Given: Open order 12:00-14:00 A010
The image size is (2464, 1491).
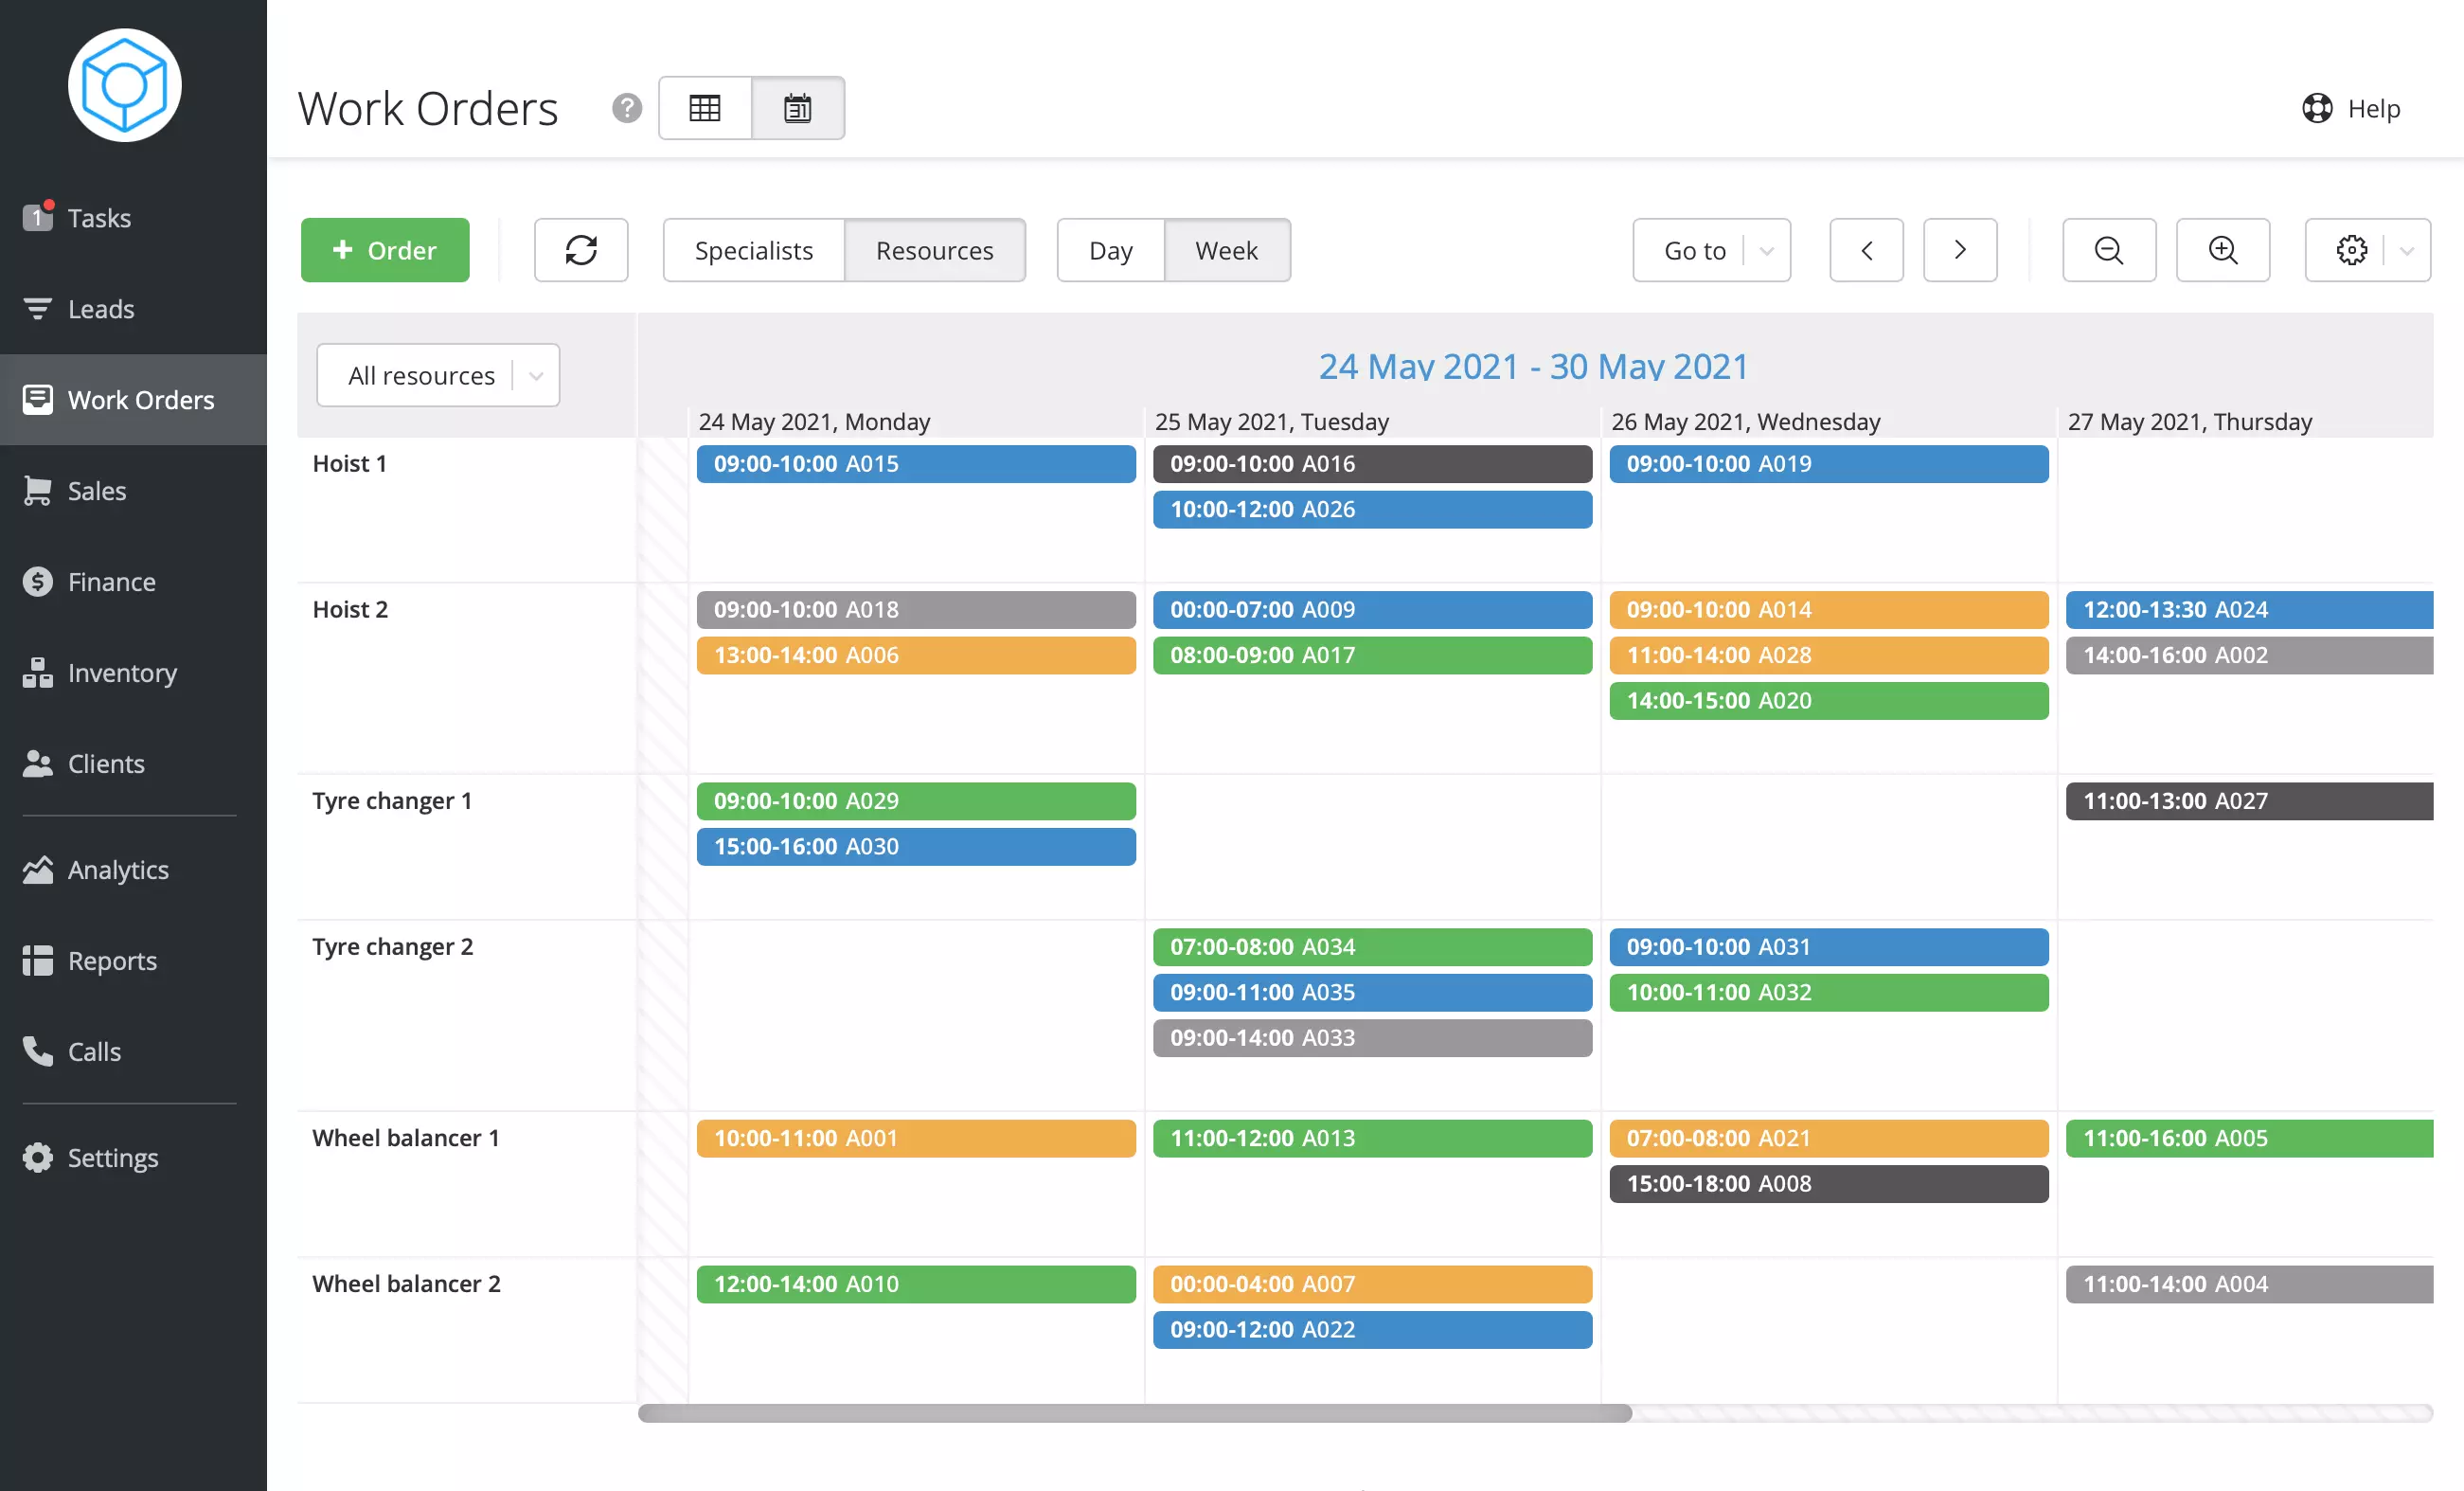Looking at the screenshot, I should (916, 1285).
